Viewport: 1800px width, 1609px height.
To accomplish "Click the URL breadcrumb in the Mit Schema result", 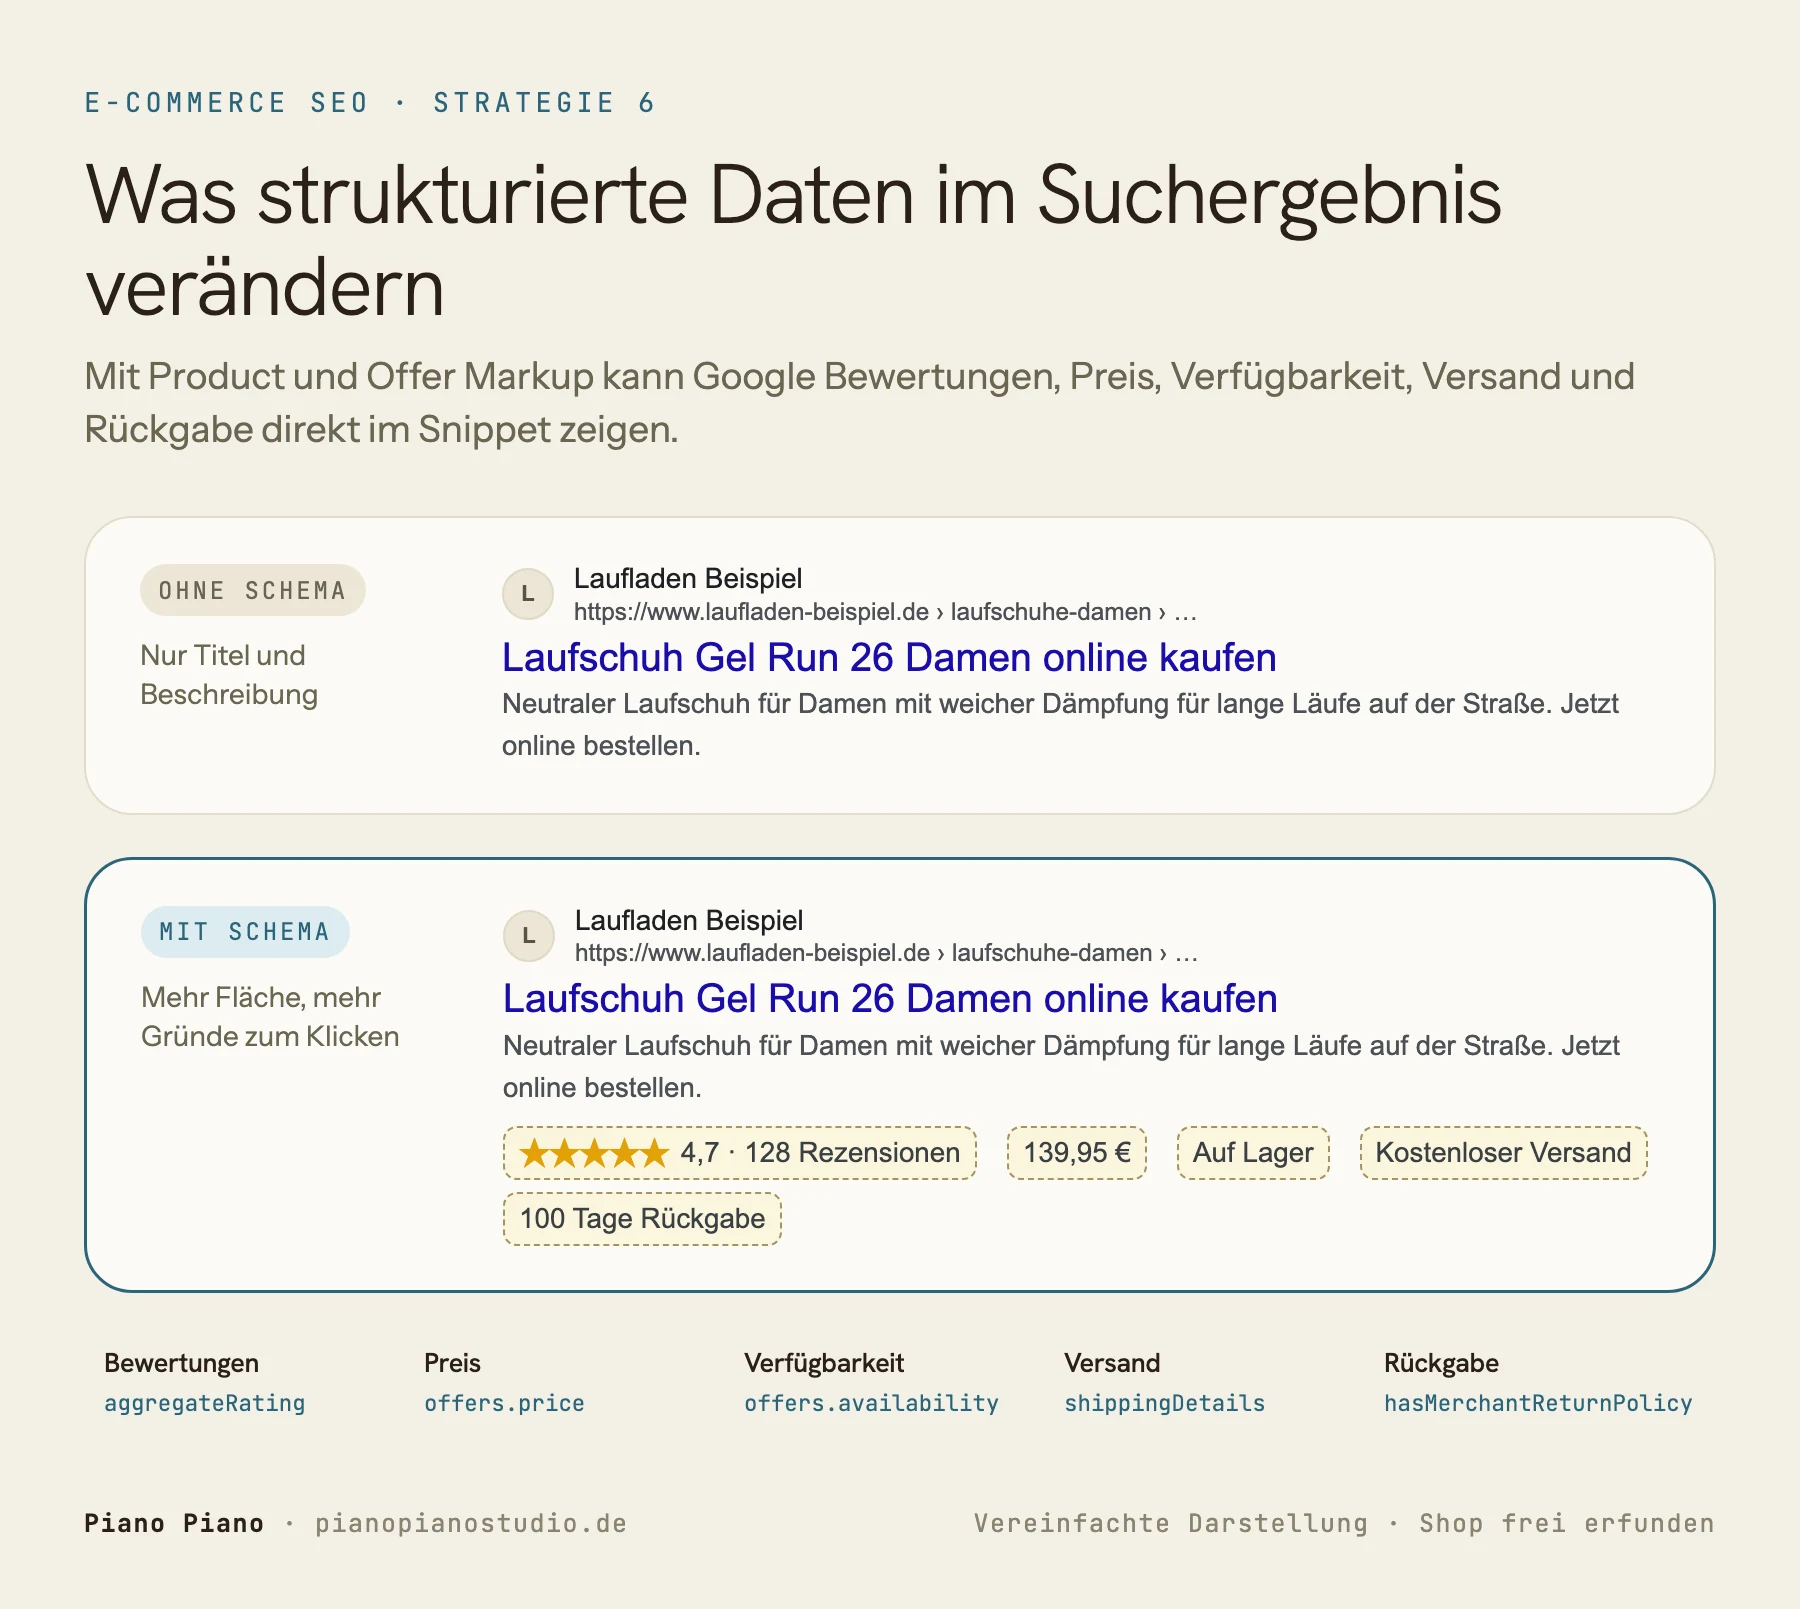I will click(x=886, y=953).
